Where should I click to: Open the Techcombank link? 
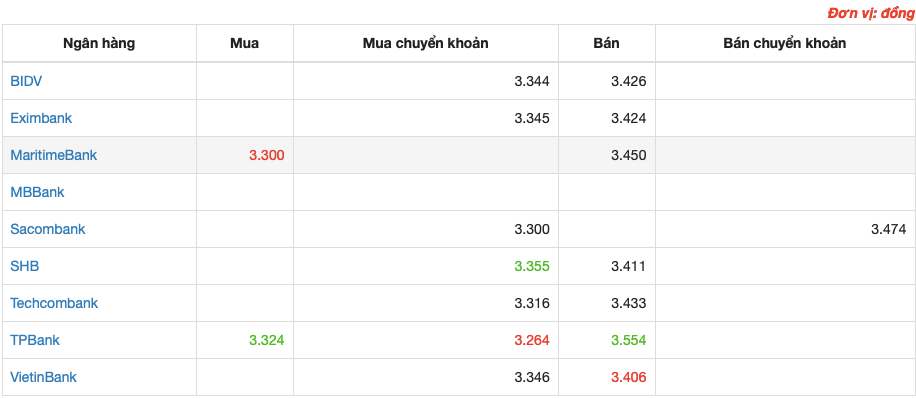(x=54, y=303)
